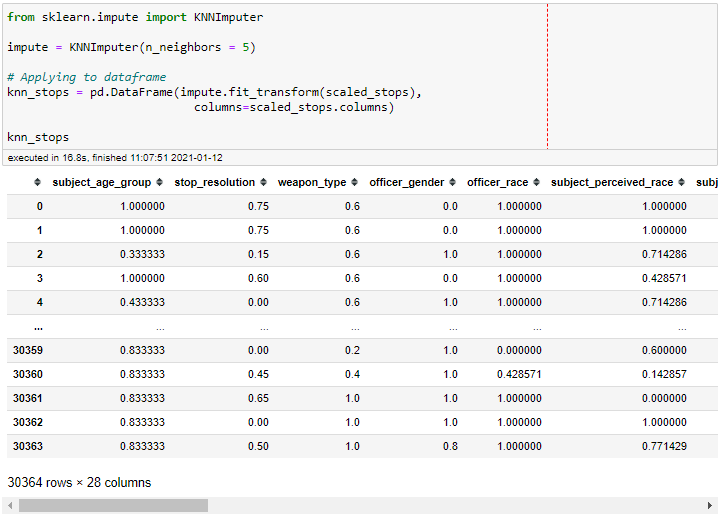Sort by the subject_age_group column icon

pos(160,182)
